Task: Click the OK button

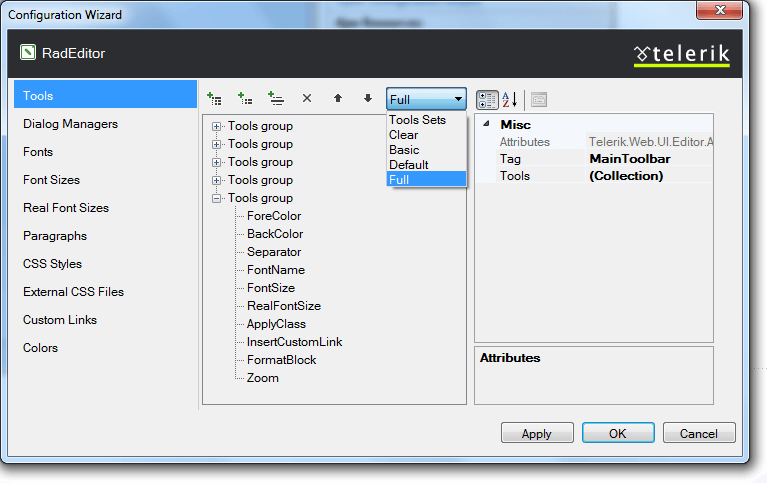Action: [618, 433]
